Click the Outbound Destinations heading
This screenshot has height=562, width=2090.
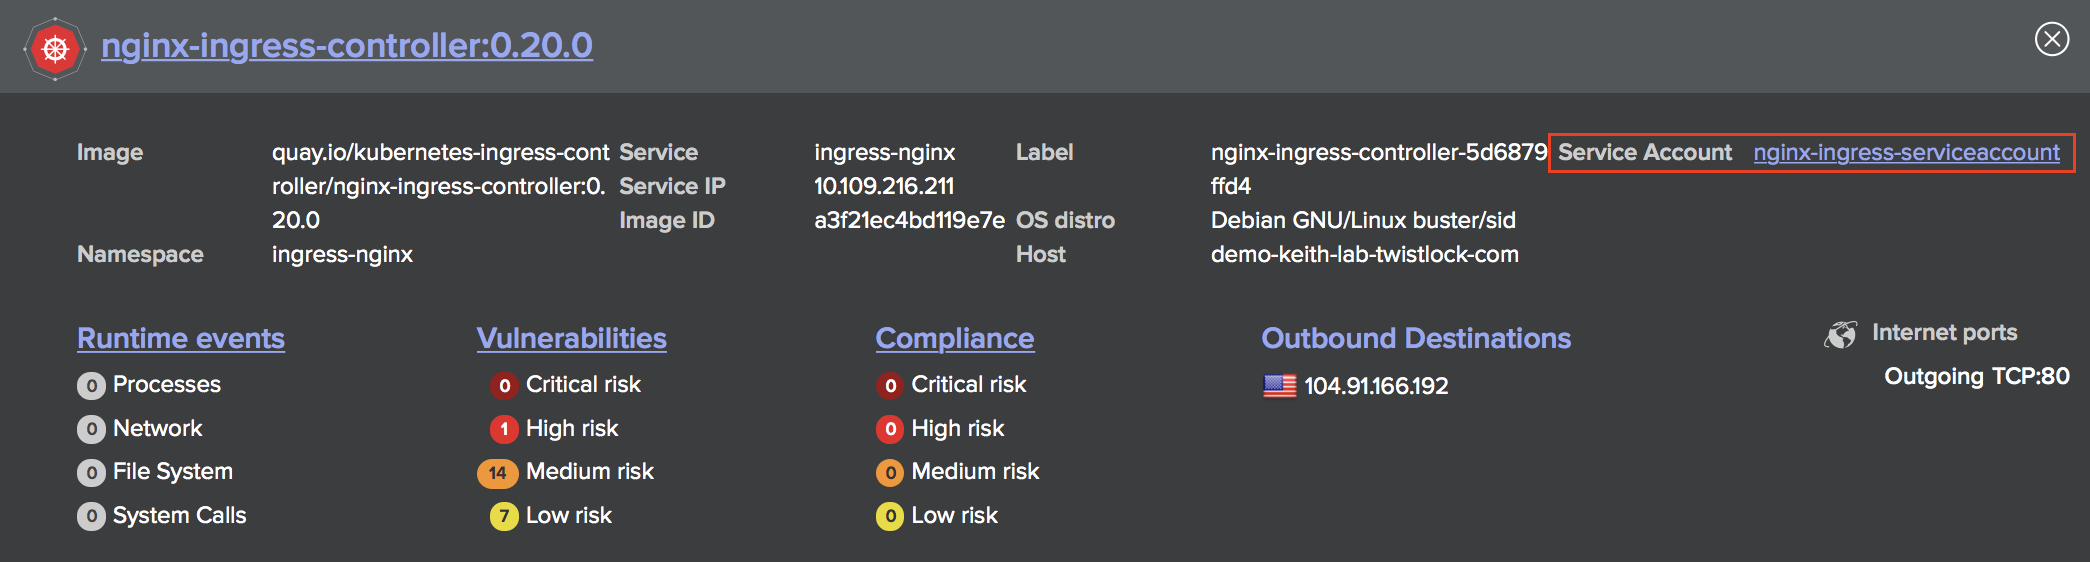(1416, 339)
